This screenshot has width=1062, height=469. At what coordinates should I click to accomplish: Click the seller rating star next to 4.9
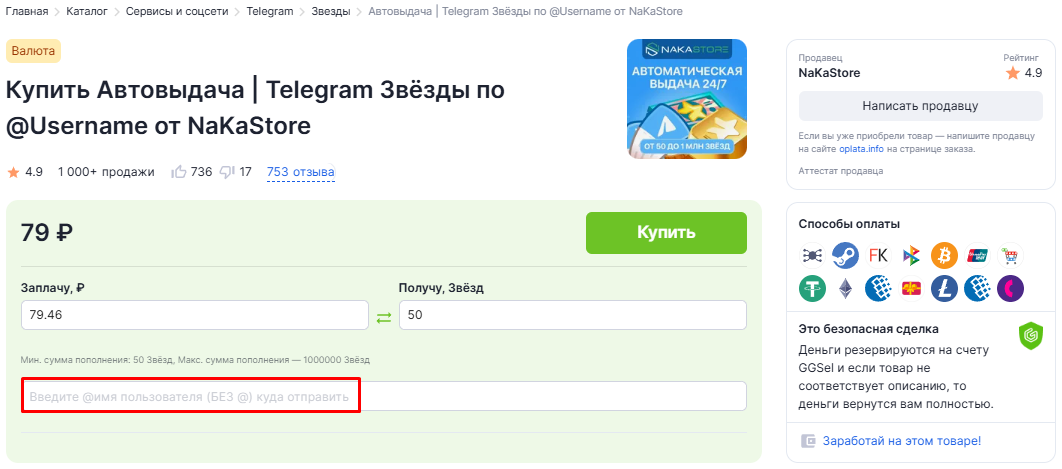[1013, 73]
